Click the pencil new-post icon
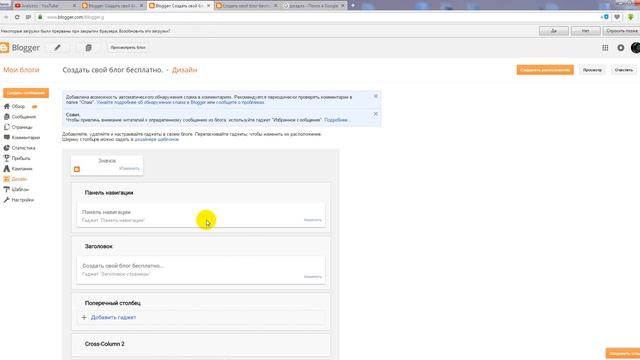Screen dimensions: 640x360 58,48
